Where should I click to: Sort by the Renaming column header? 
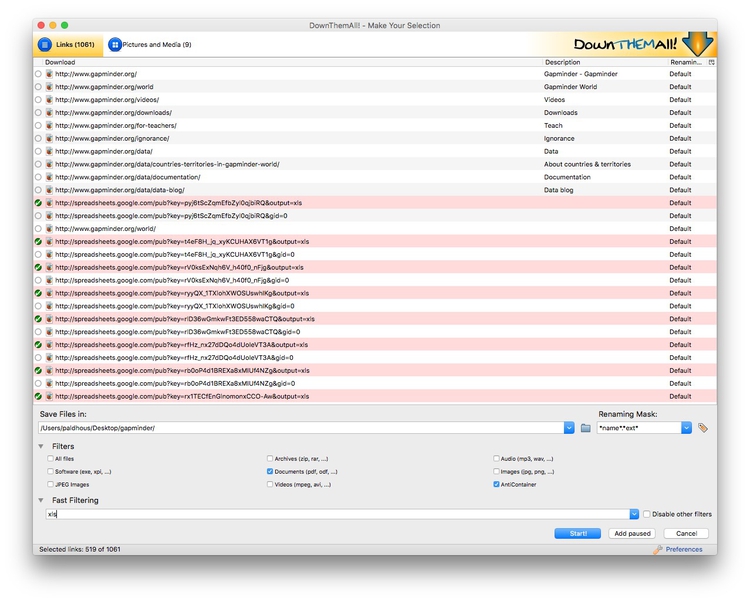pyautogui.click(x=687, y=62)
